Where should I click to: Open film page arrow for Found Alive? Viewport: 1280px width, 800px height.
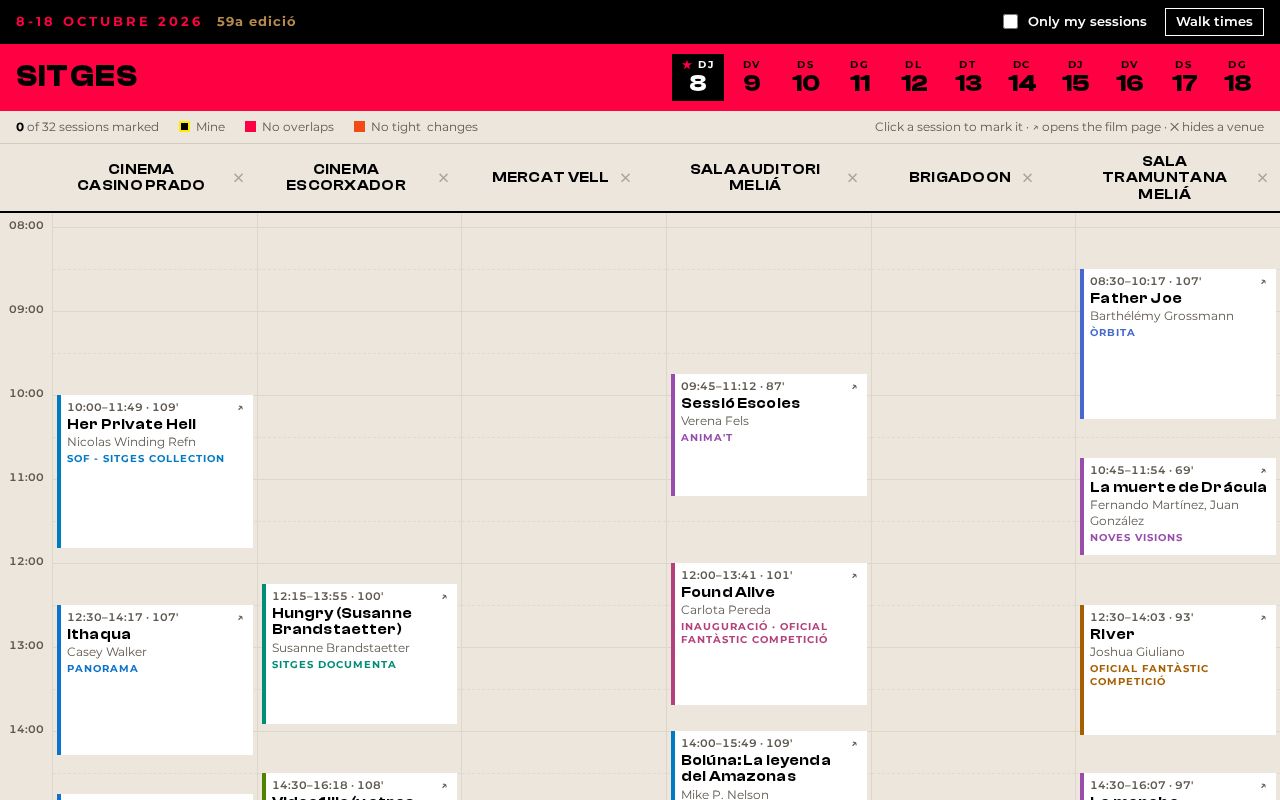pos(854,576)
